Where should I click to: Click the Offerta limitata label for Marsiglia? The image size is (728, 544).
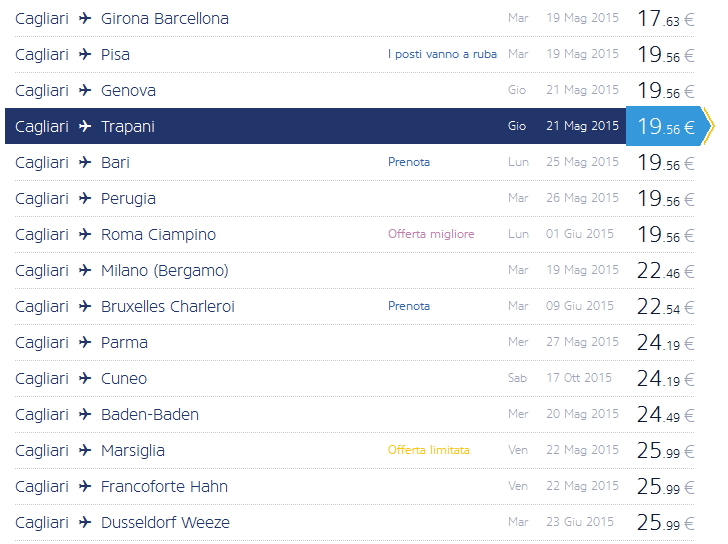point(429,450)
